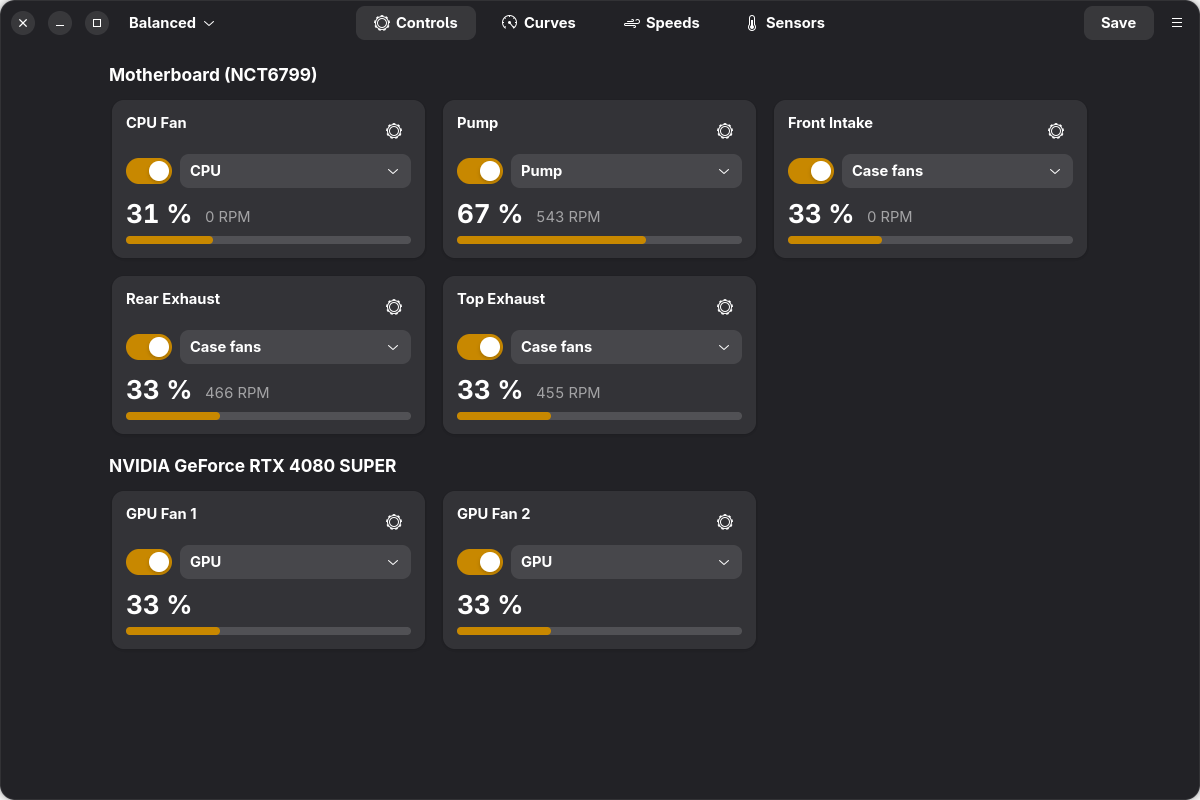1200x800 pixels.
Task: Click the "GPU Fan 1" card title
Action: click(x=161, y=514)
